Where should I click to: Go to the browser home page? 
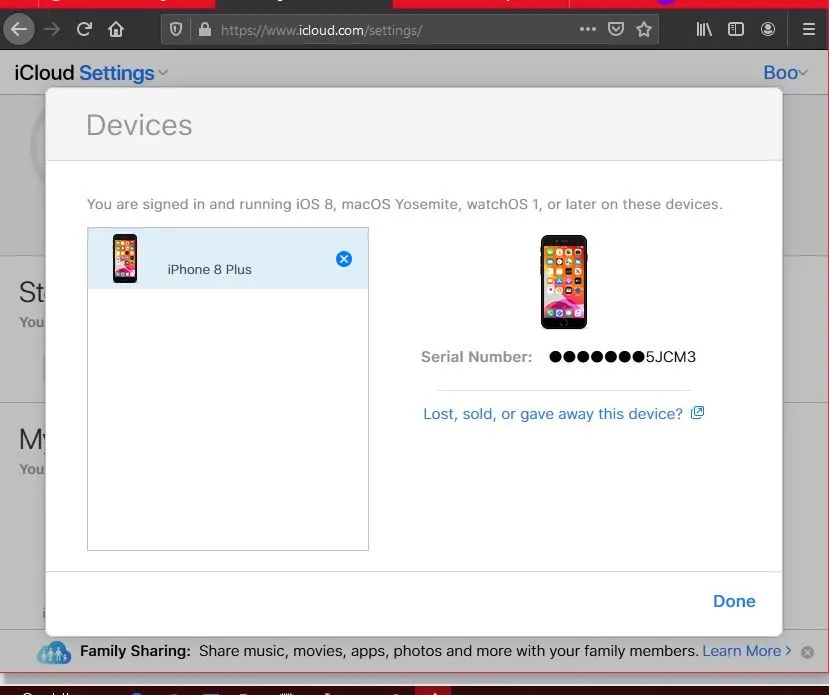point(116,29)
